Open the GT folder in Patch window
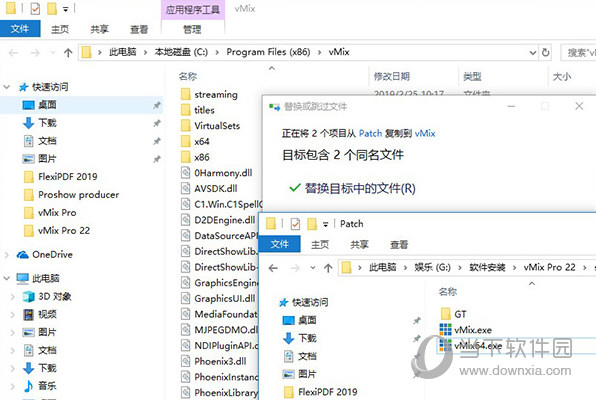 460,314
